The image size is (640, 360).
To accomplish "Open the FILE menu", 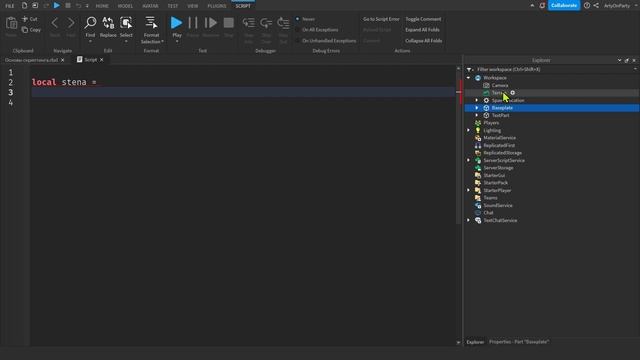I will coord(10,6).
